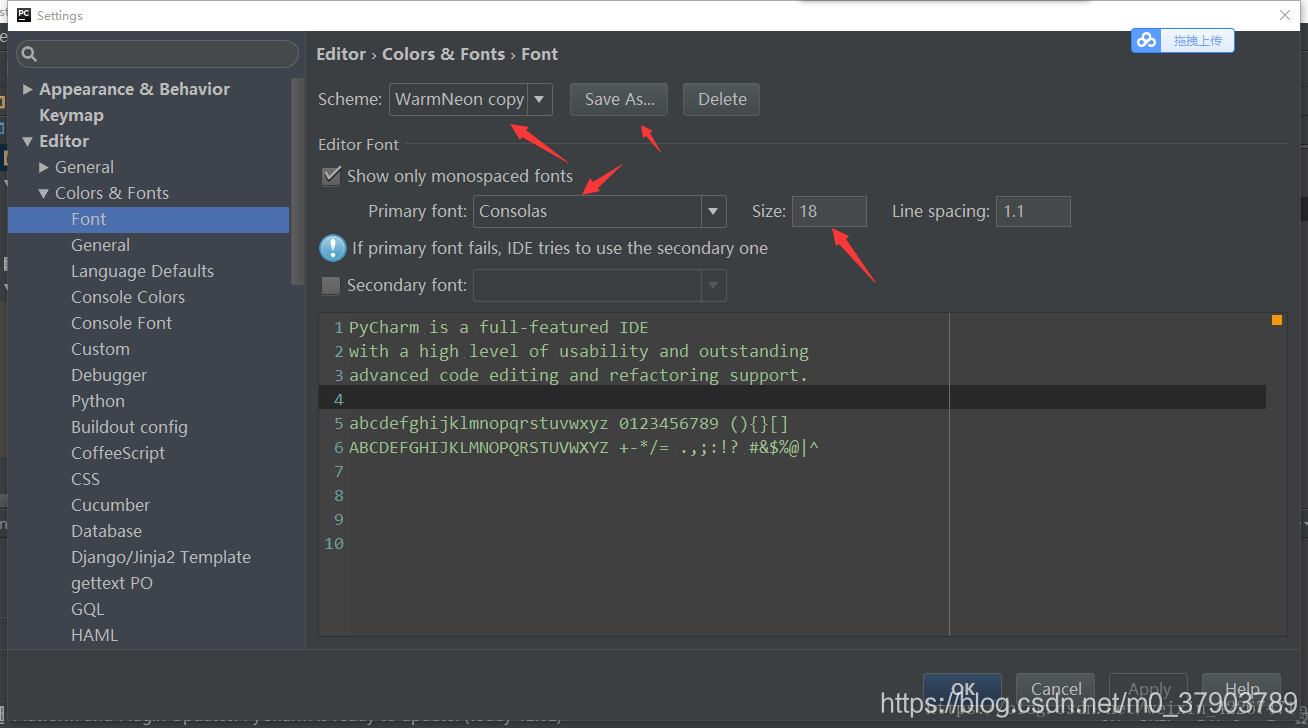Close the Settings dialog window
This screenshot has height=728, width=1308.
[x=1285, y=15]
